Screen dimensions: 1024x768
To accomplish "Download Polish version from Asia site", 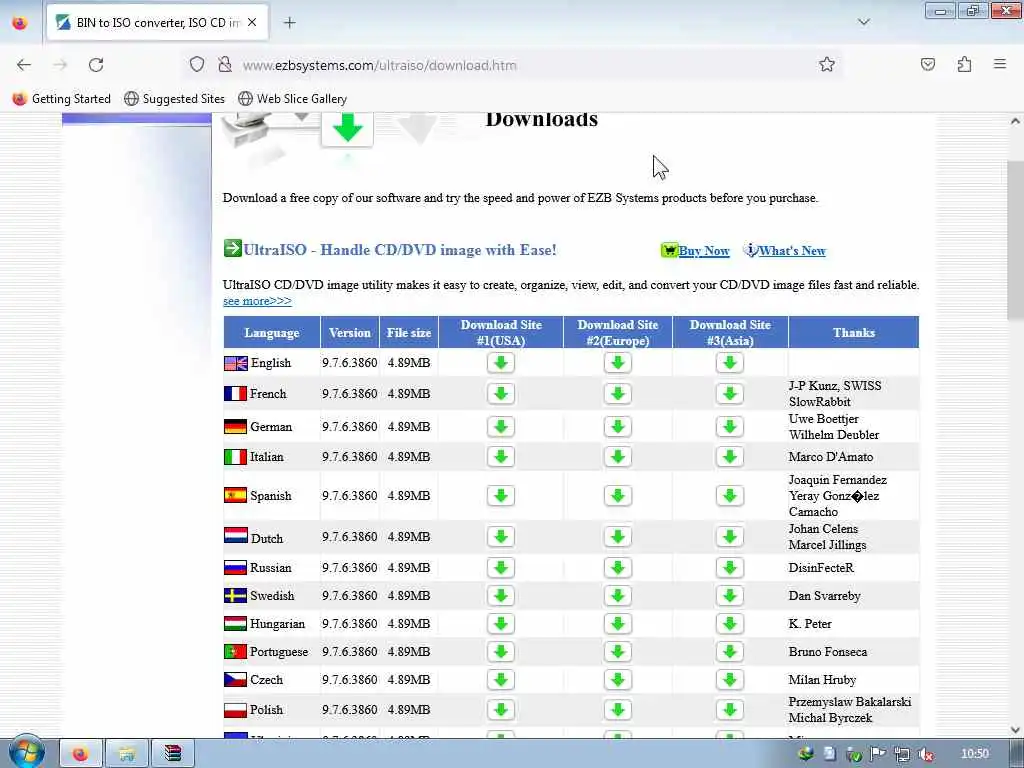I will 729,710.
